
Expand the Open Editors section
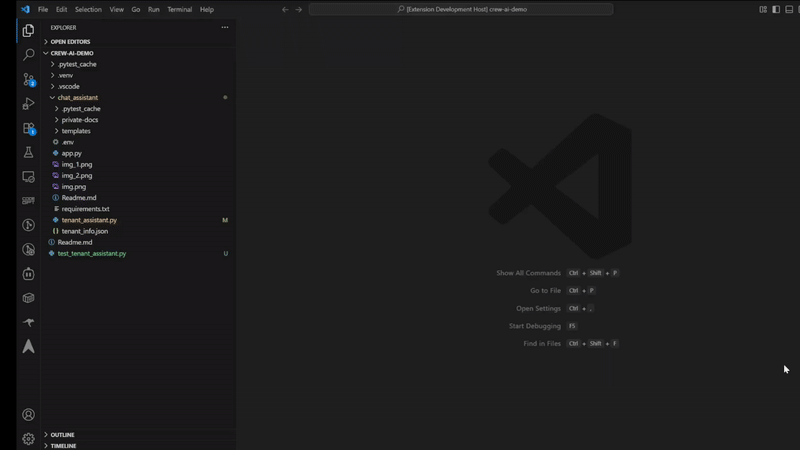(x=70, y=41)
